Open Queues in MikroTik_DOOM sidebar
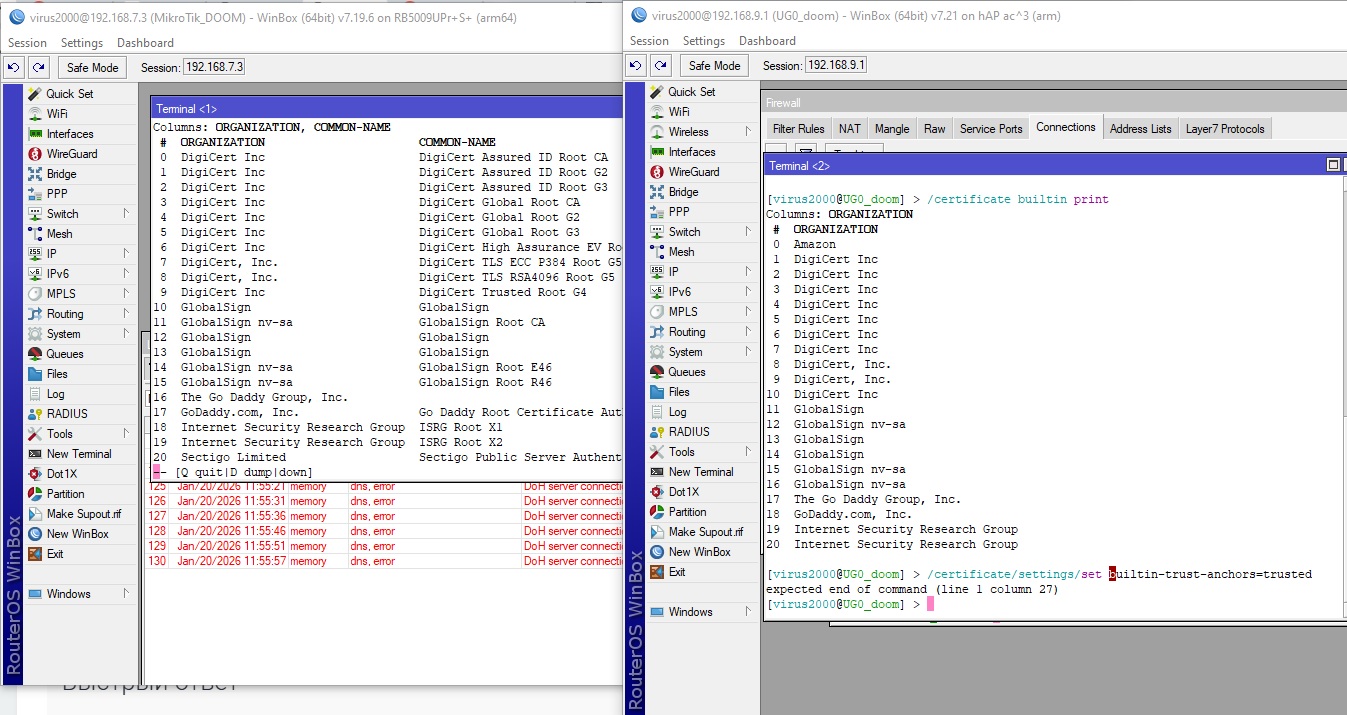The image size is (1347, 715). pos(65,354)
